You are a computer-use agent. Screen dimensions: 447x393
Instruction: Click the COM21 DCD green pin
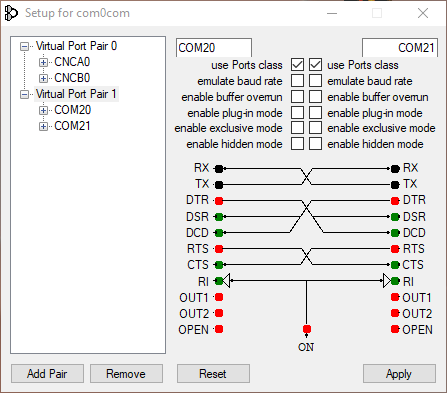(x=395, y=233)
